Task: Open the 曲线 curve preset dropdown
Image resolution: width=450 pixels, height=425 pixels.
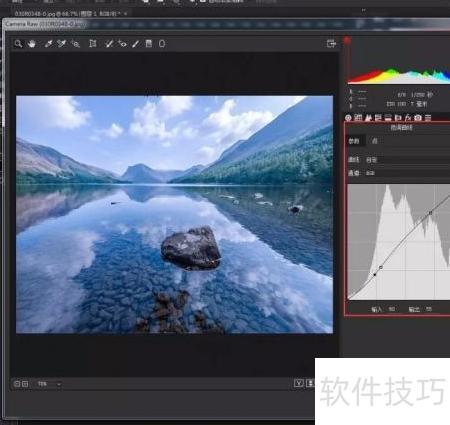Action: pyautogui.click(x=407, y=160)
